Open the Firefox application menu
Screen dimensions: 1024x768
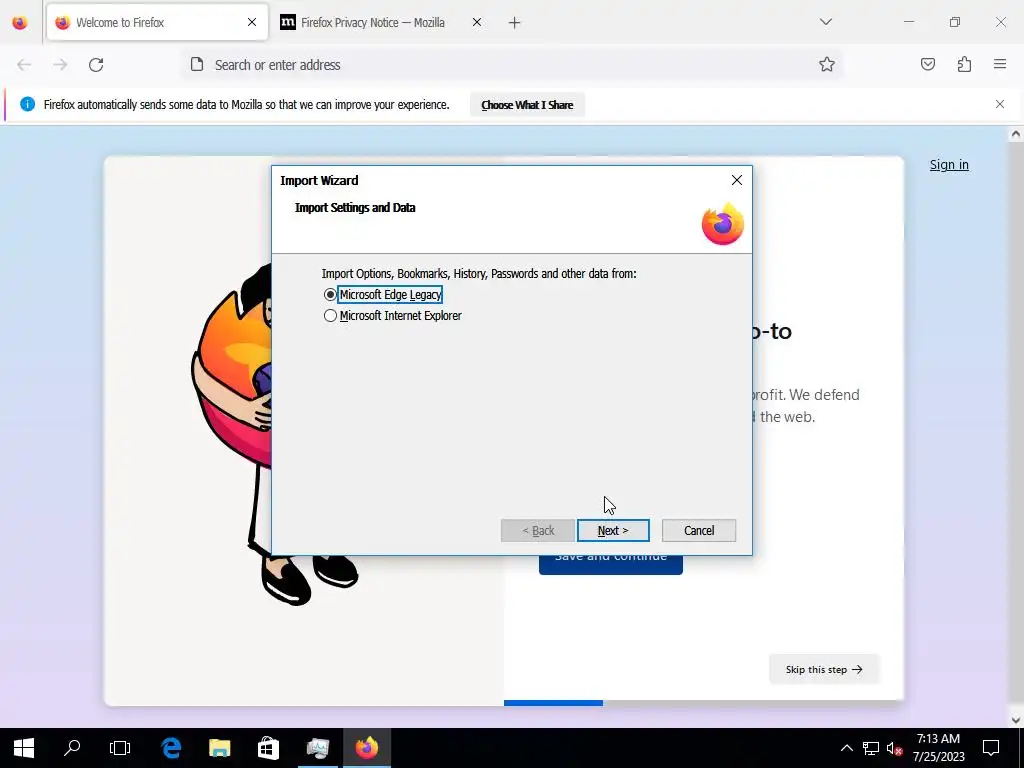click(1000, 64)
